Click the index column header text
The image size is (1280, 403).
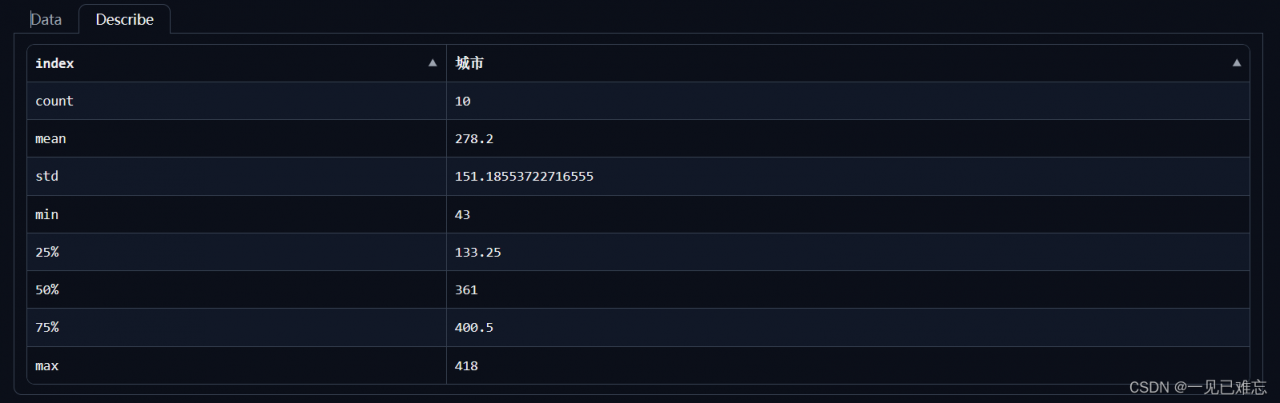point(55,63)
